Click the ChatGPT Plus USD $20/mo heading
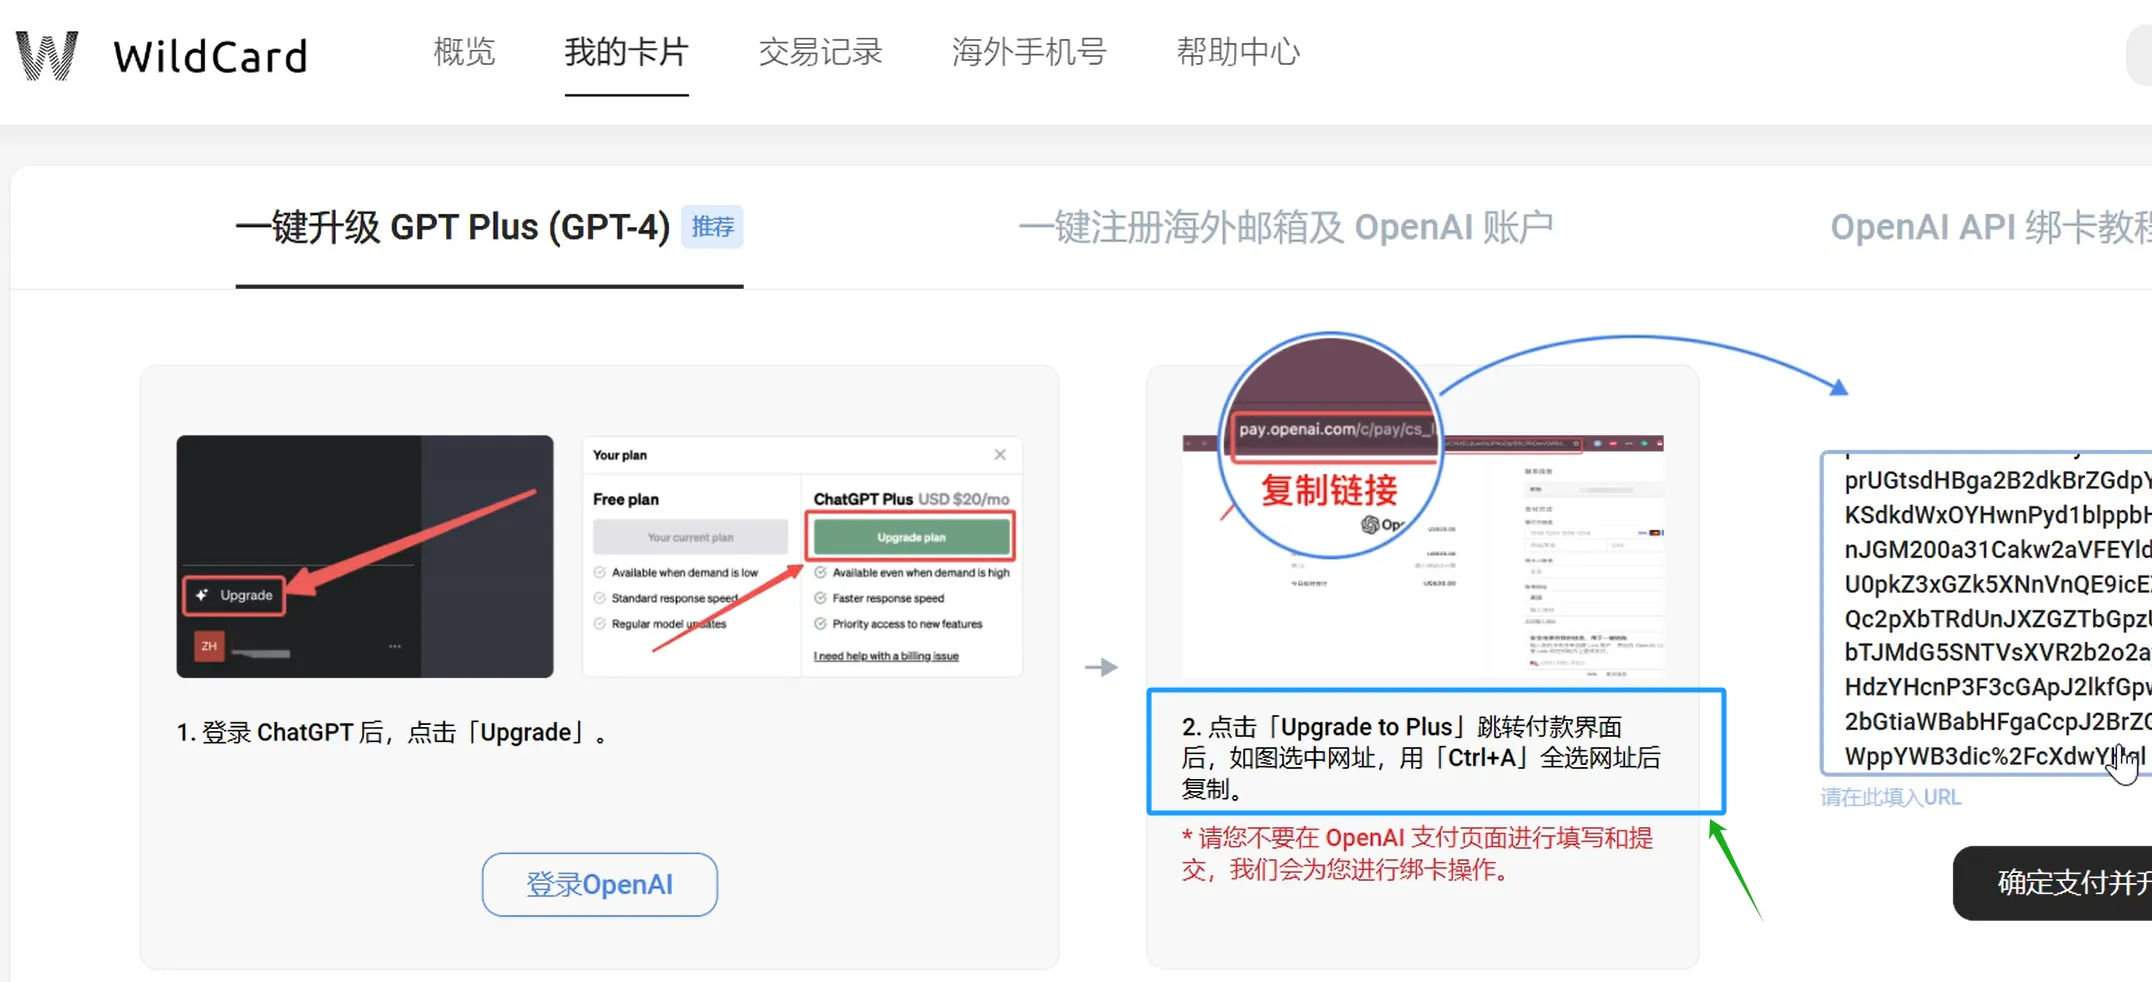 (x=911, y=499)
